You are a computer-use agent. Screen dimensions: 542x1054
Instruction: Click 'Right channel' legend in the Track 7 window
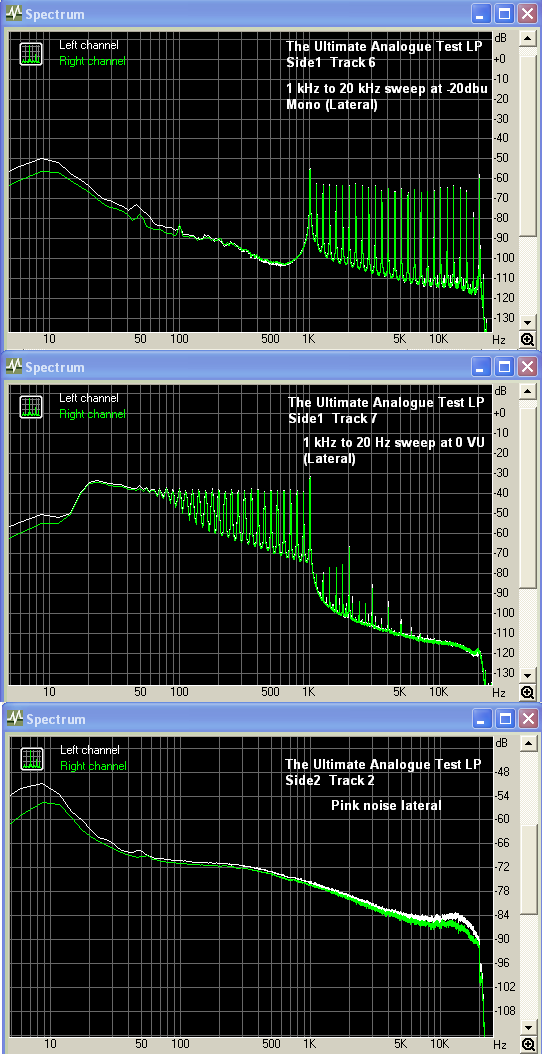click(92, 414)
